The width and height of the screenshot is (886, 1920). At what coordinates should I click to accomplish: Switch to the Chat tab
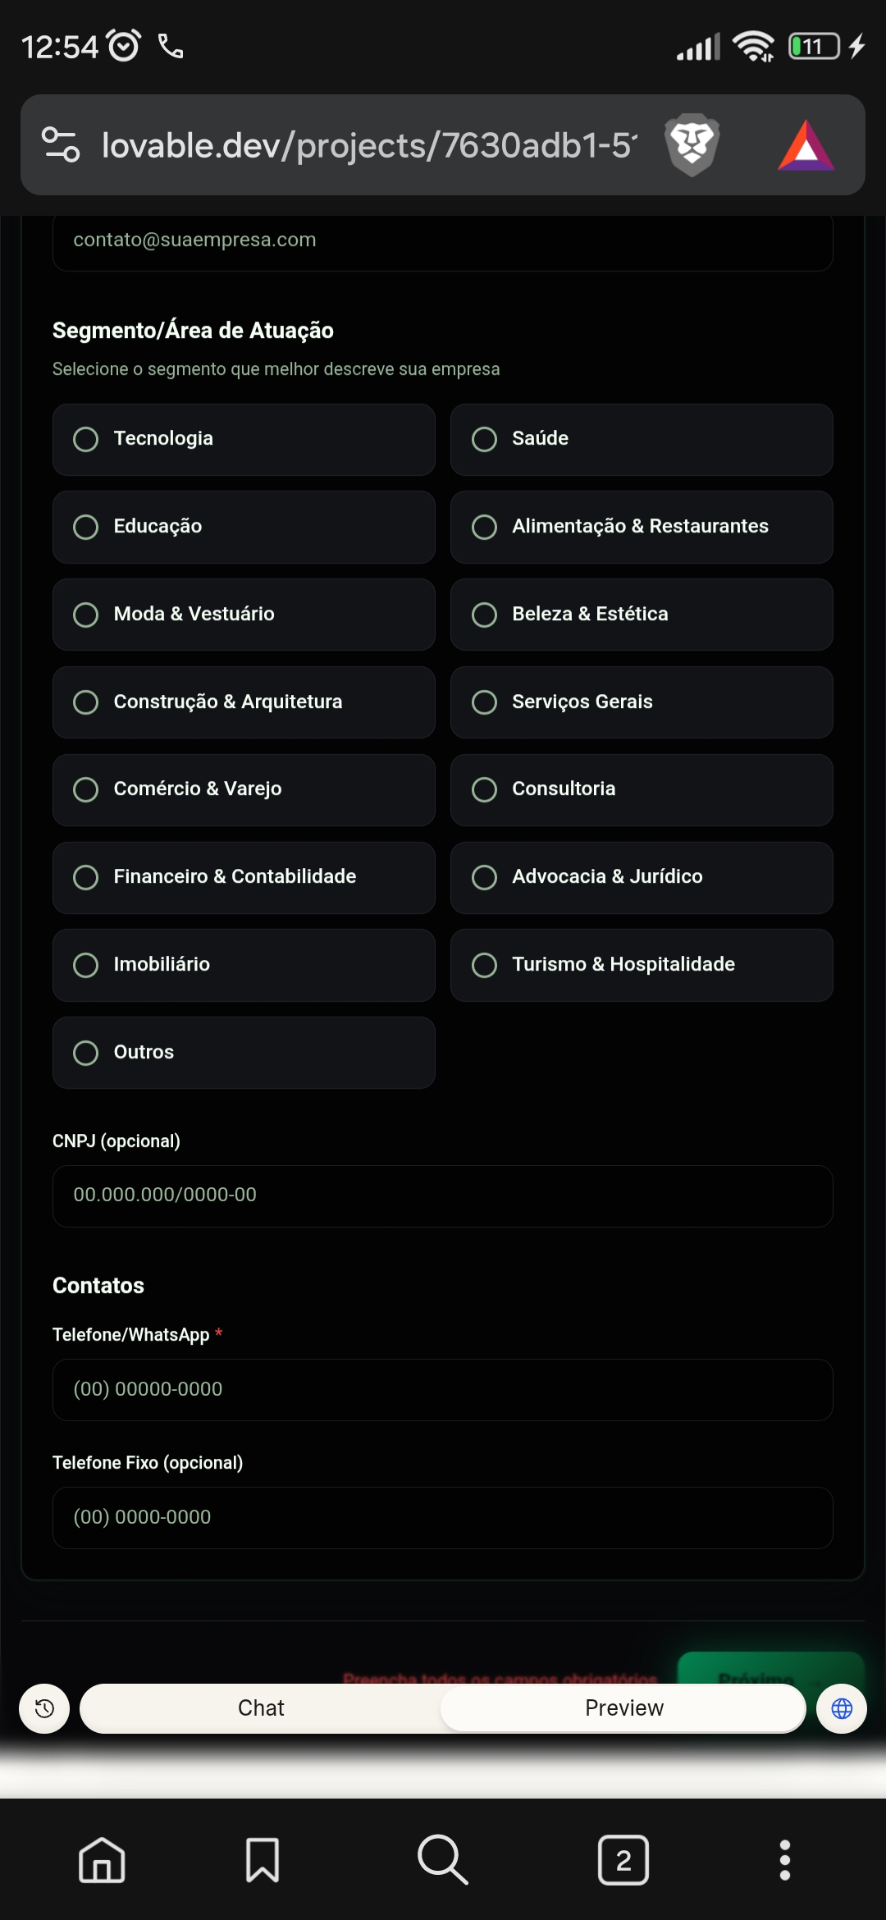[261, 1708]
